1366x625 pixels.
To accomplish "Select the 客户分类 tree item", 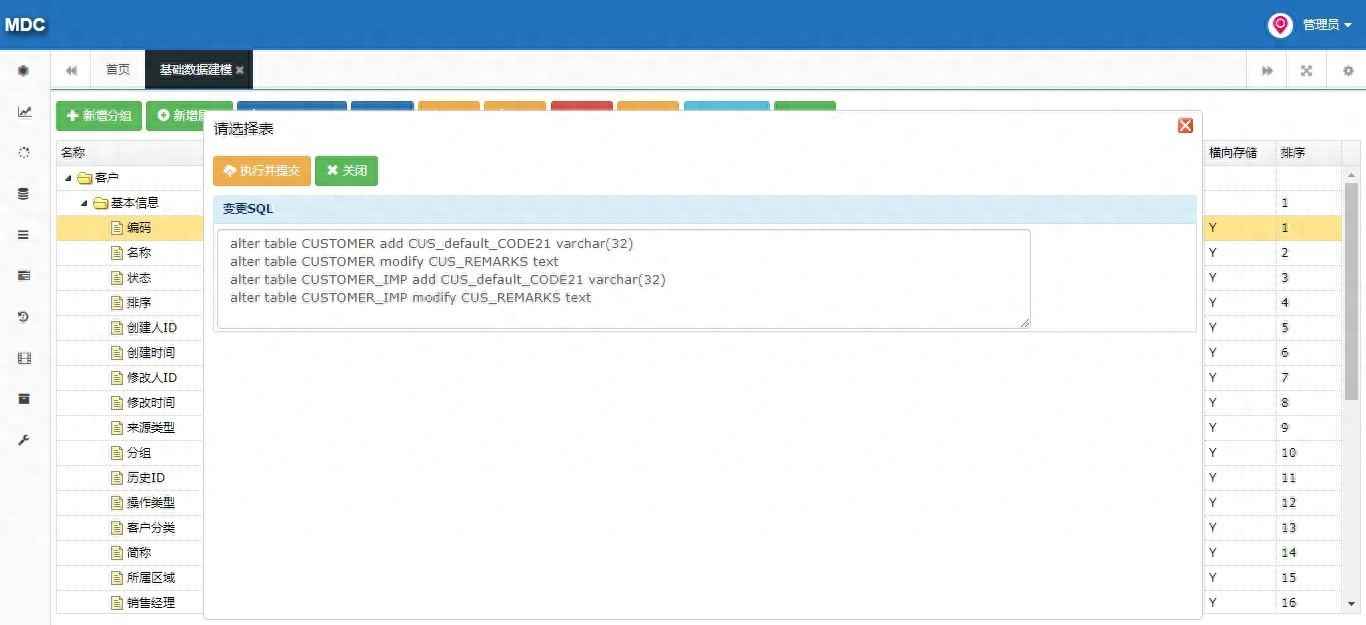I will tap(150, 528).
